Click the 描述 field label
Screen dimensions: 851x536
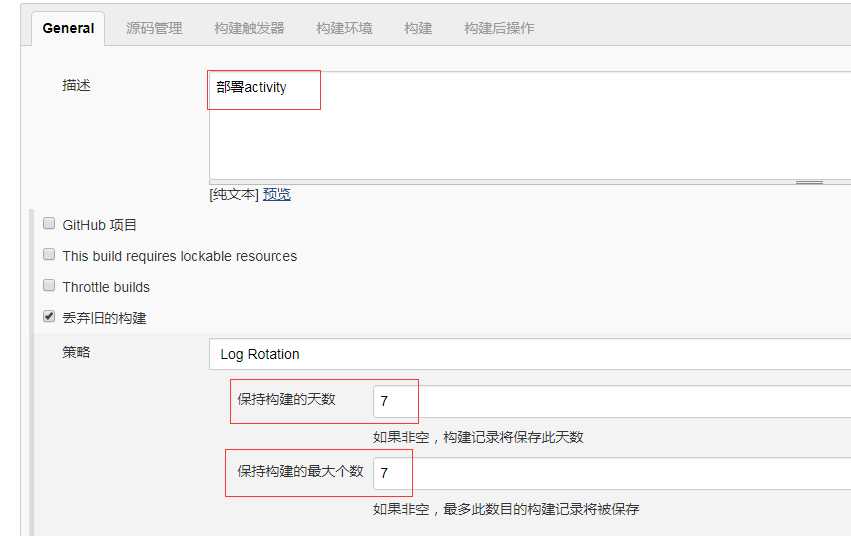[x=76, y=85]
